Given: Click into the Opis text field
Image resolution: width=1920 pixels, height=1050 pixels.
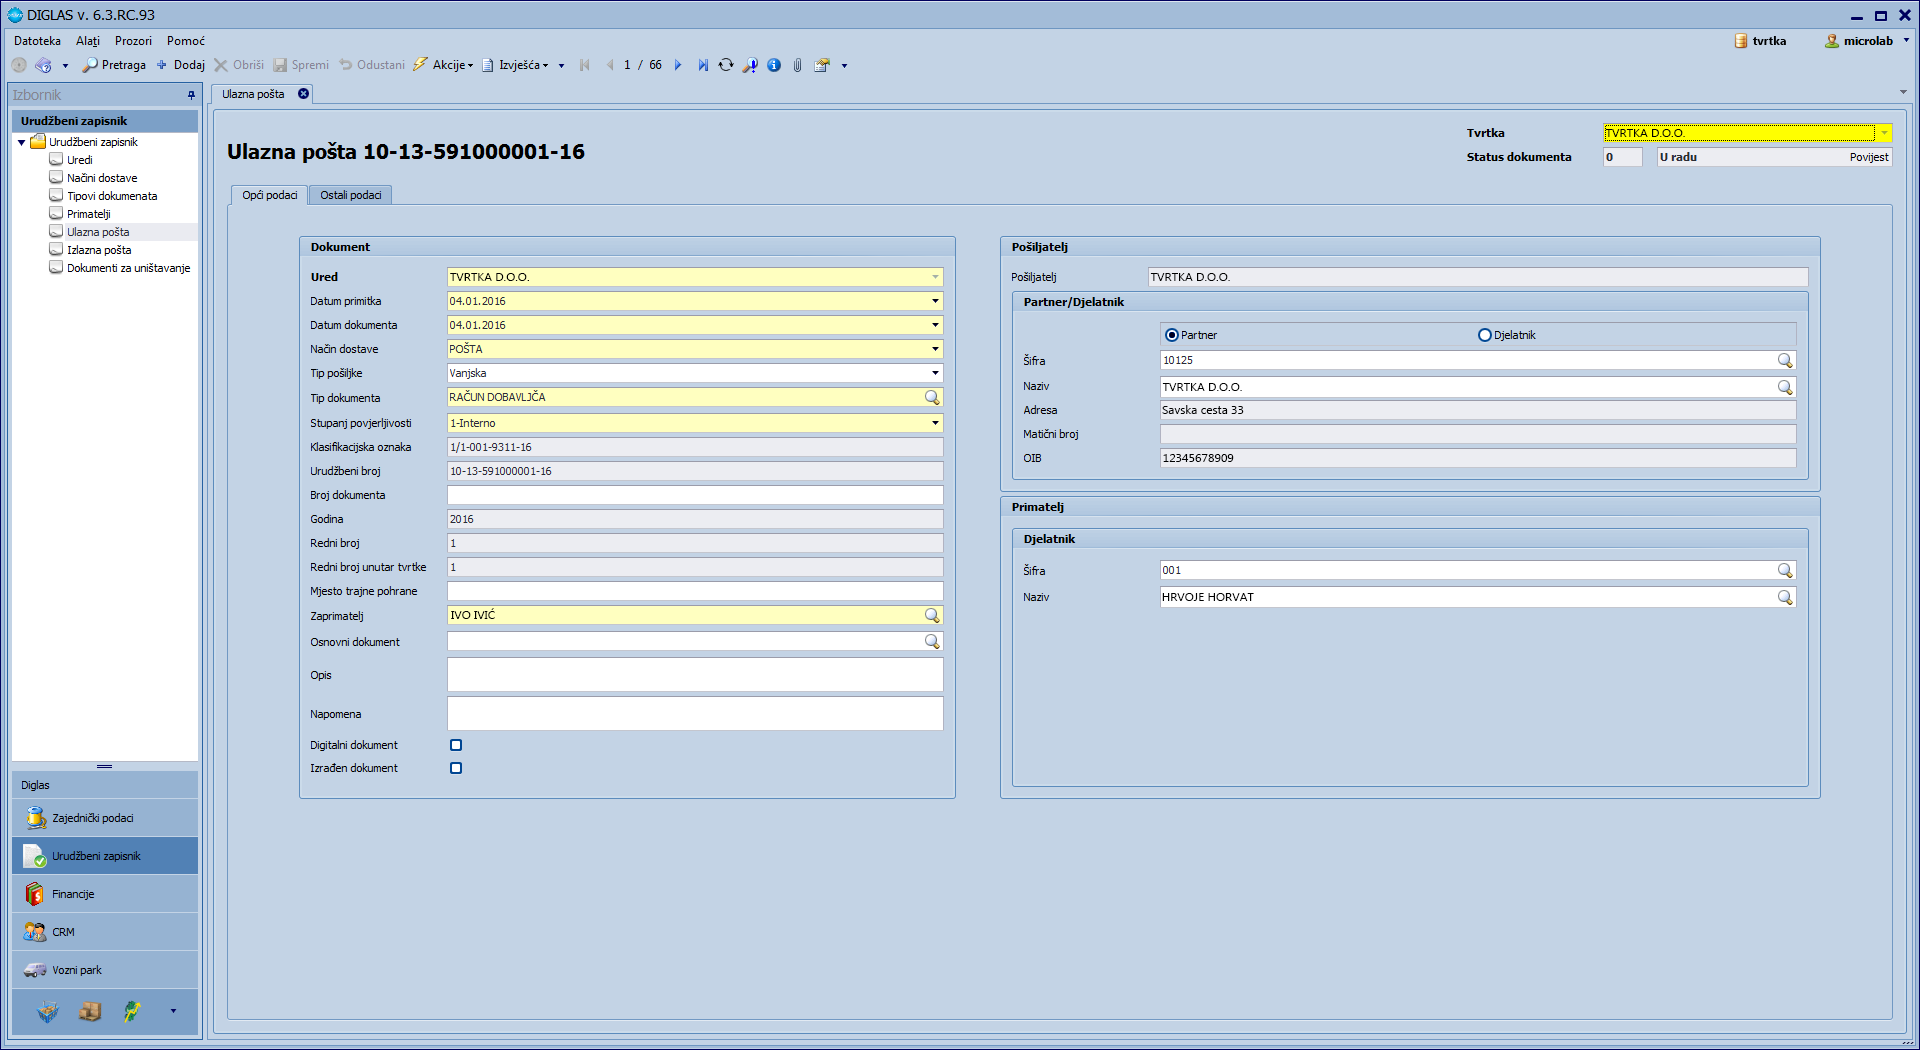Looking at the screenshot, I should (x=694, y=675).
